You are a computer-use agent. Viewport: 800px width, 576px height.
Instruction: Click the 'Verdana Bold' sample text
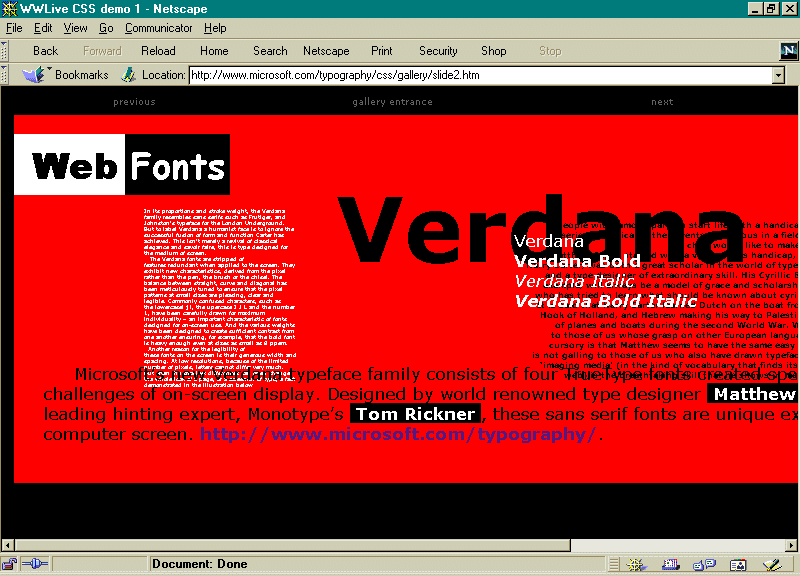pyautogui.click(x=577, y=261)
